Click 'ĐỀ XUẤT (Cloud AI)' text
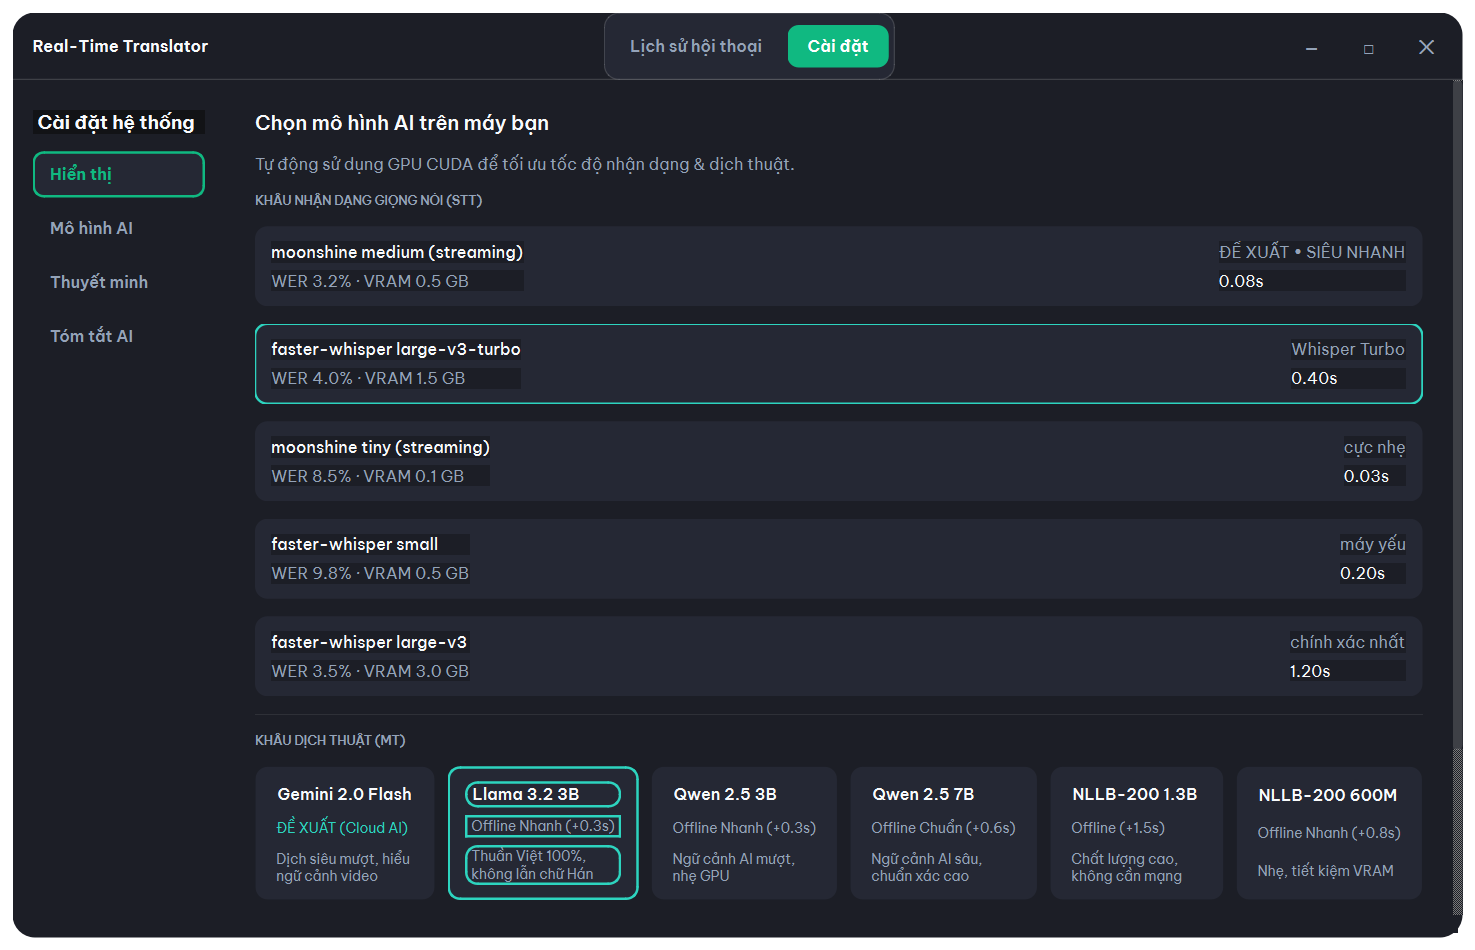The image size is (1475, 950). [x=342, y=828]
